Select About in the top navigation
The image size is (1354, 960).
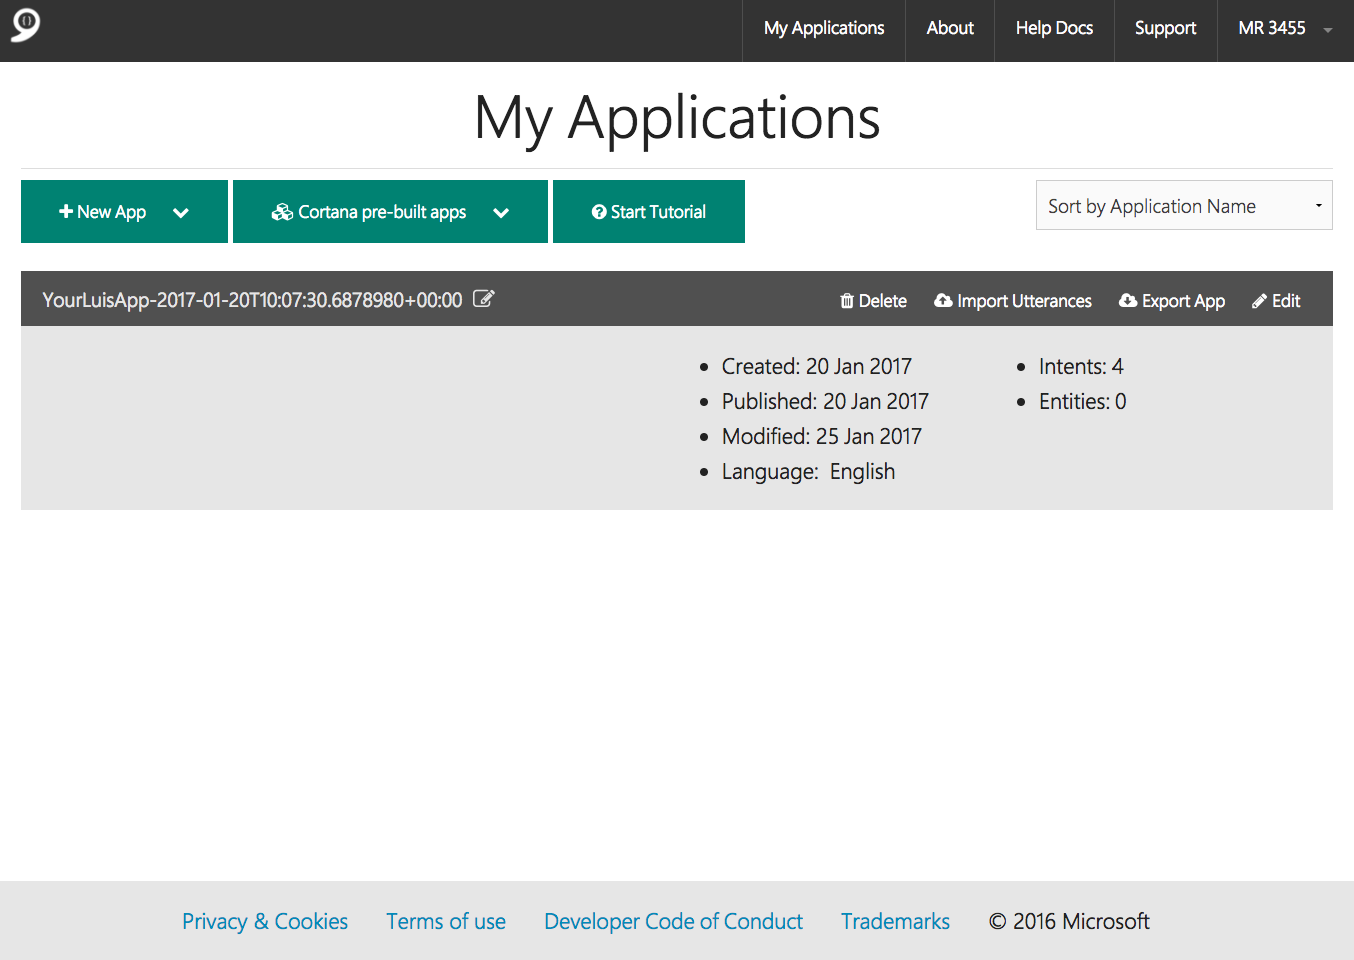click(x=949, y=29)
